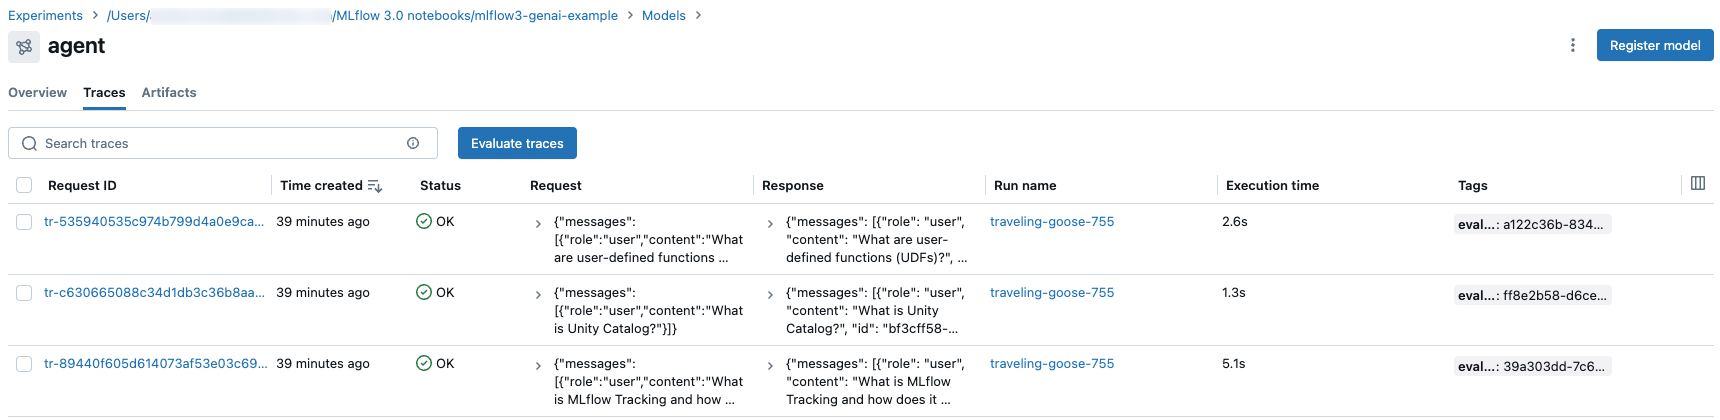Viewport: 1720px width, 420px height.
Task: Expand the request of the first trace
Action: tap(538, 224)
